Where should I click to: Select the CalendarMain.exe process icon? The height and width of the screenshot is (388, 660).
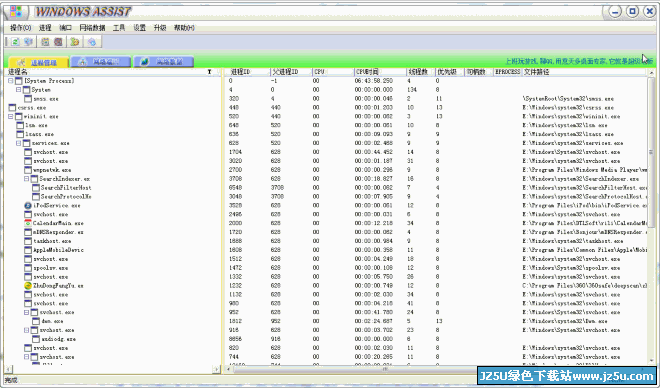[28, 223]
